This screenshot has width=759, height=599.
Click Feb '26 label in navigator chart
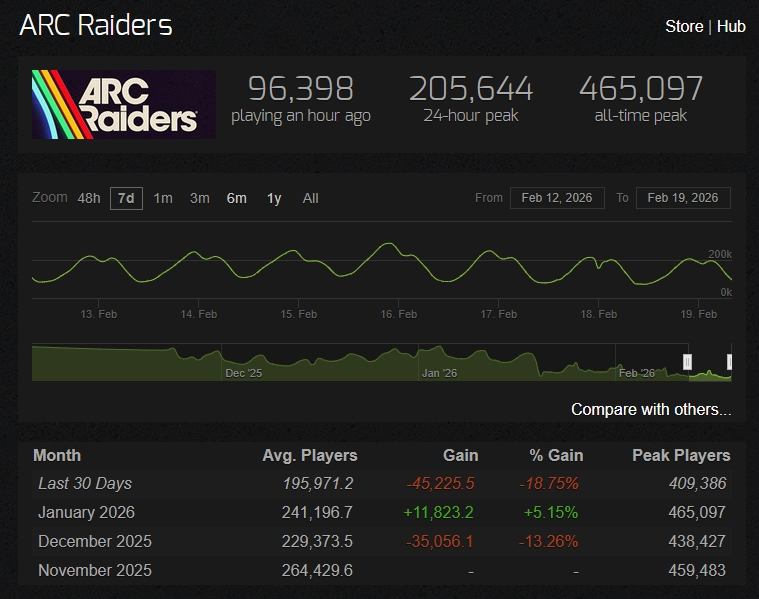[637, 373]
